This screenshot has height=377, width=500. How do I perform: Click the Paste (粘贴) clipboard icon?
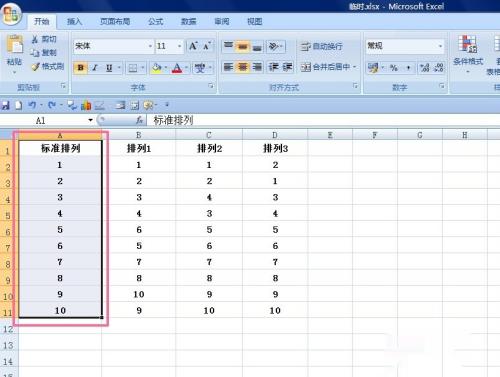(15, 44)
